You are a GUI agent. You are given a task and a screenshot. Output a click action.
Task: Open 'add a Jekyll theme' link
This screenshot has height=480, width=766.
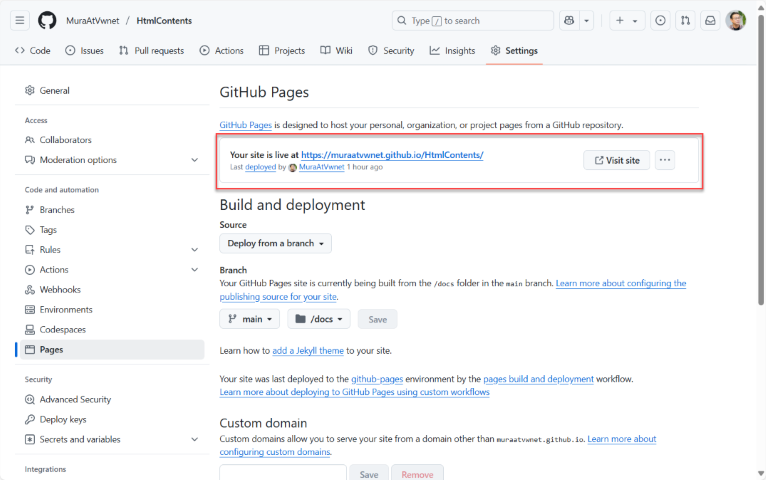308,351
